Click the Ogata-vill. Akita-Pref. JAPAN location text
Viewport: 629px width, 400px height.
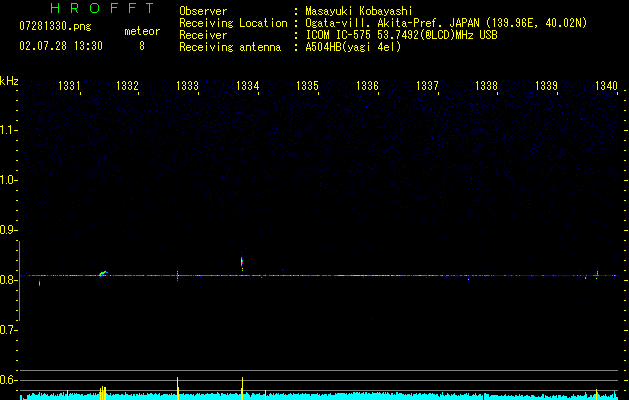pos(446,23)
